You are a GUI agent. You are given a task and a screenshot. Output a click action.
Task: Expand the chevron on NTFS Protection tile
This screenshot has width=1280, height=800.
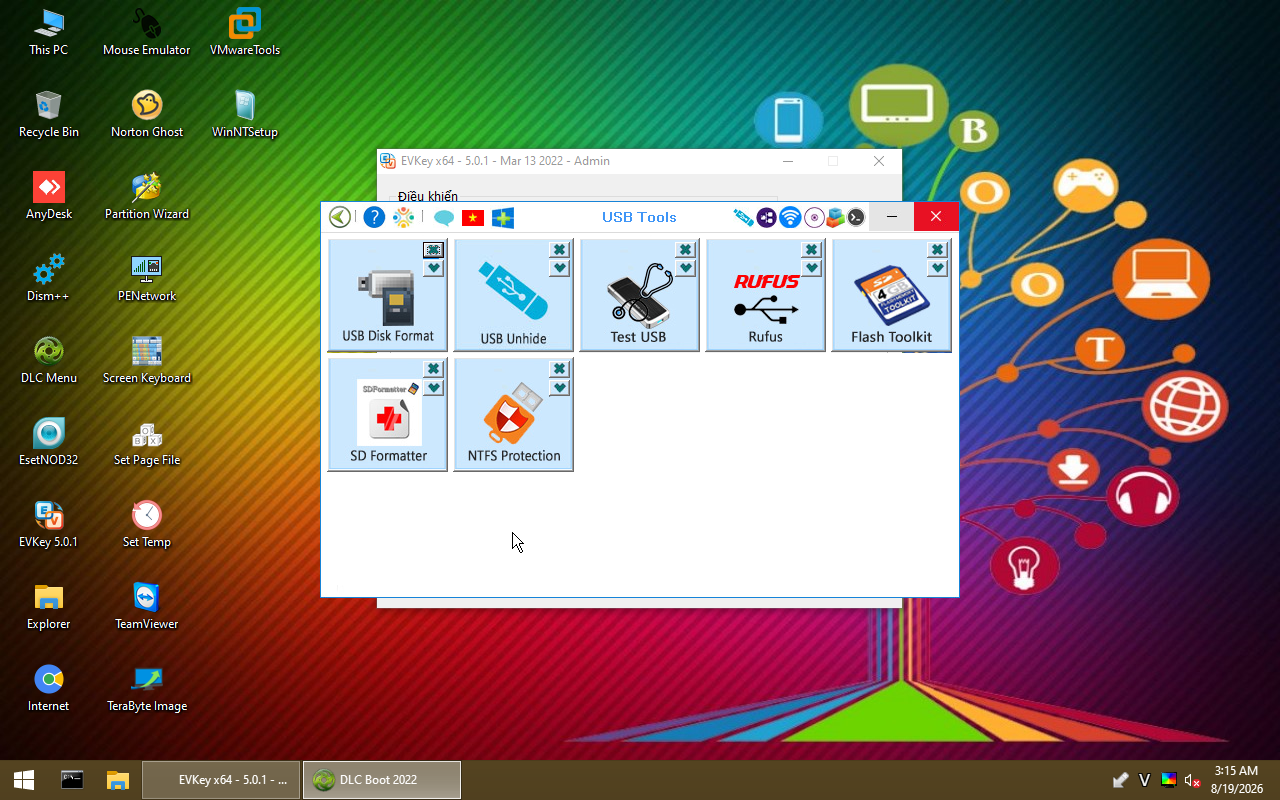[x=559, y=387]
